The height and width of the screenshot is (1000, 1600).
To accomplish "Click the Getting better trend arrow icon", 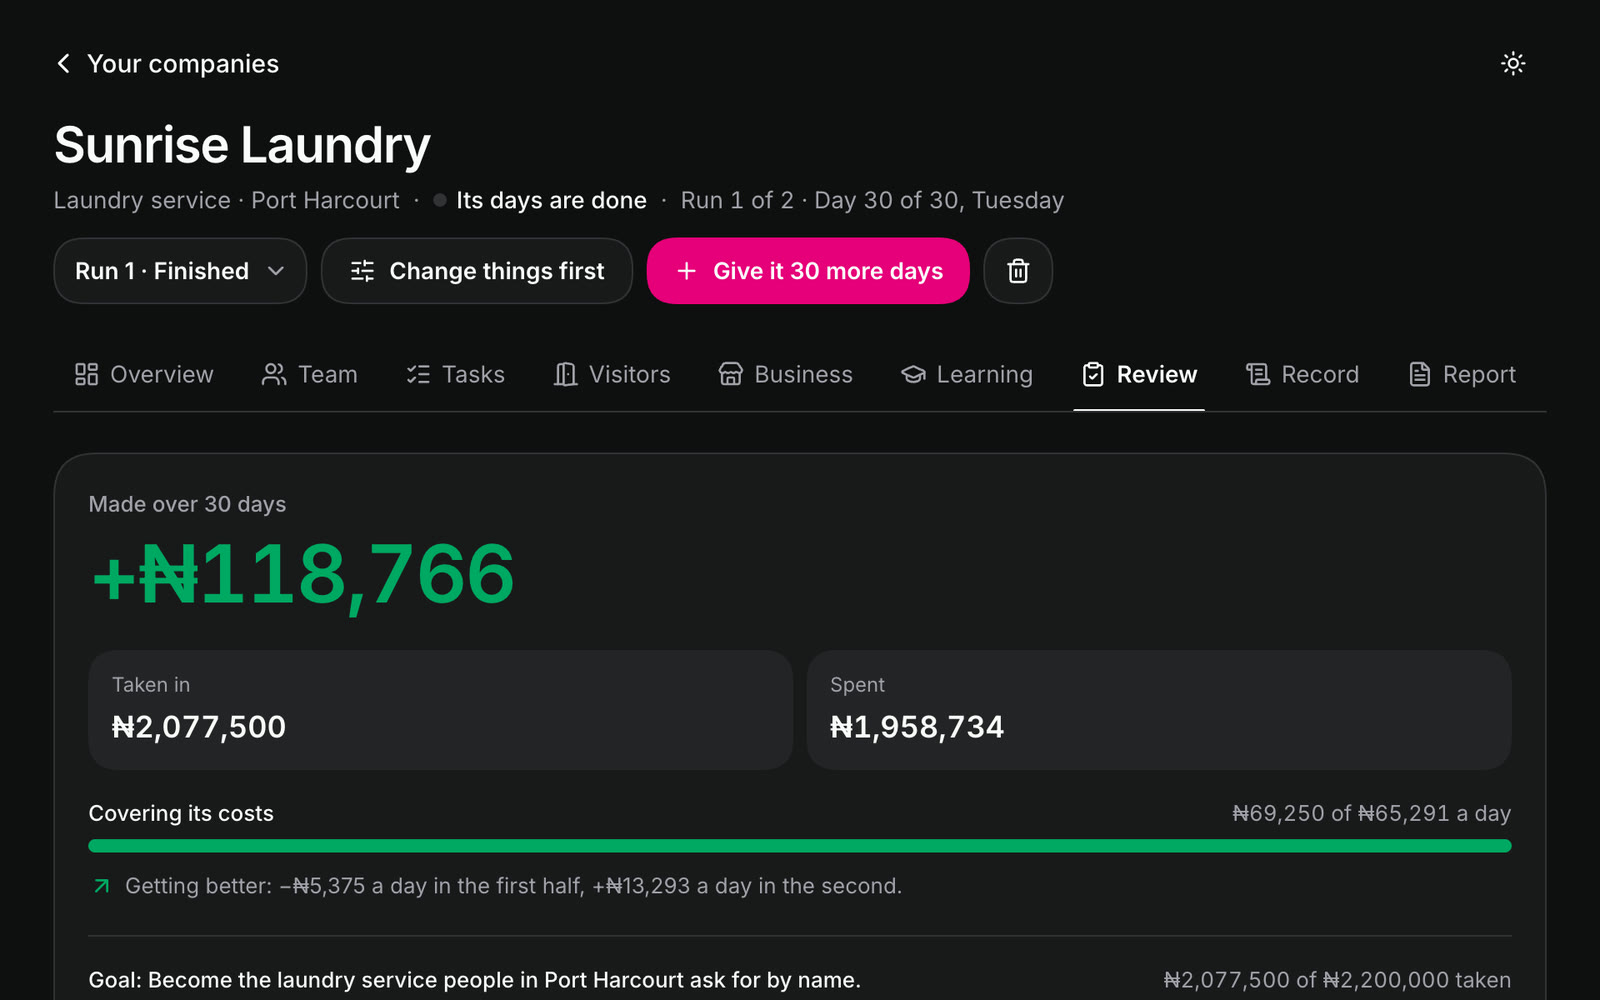I will [x=101, y=886].
